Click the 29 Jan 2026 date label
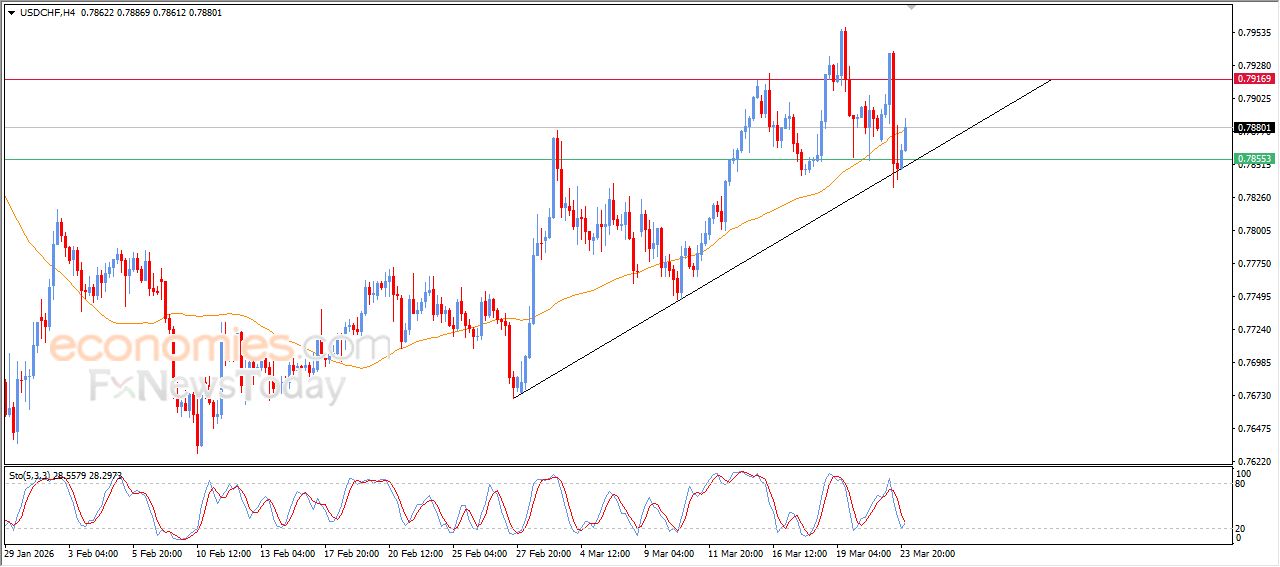 [x=31, y=553]
